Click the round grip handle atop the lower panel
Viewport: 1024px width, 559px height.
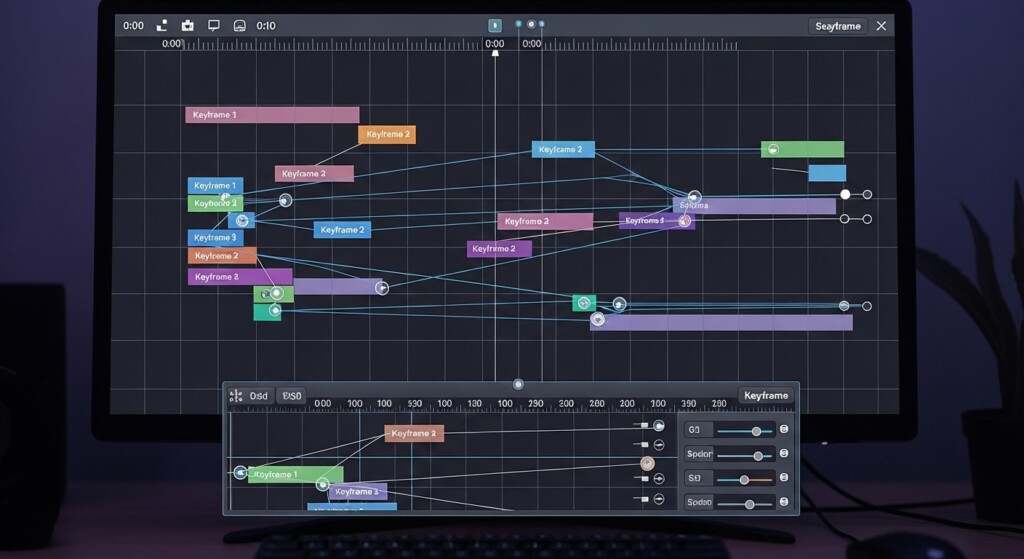(518, 385)
